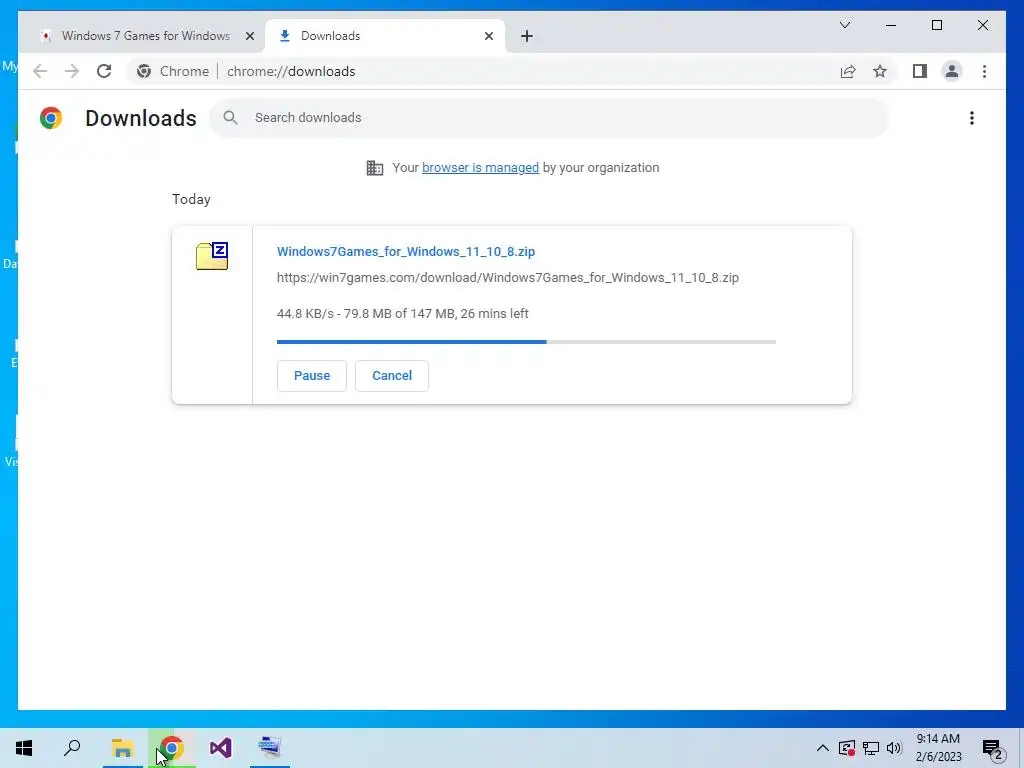Image resolution: width=1024 pixels, height=768 pixels.
Task: Click the Chrome site info chip
Action: click(x=173, y=71)
